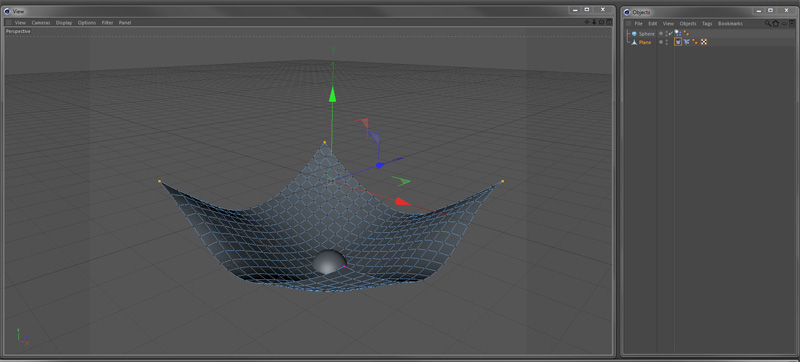Screen dimensions: 800x362
Task: Click the red X axis arrow
Action: click(403, 202)
